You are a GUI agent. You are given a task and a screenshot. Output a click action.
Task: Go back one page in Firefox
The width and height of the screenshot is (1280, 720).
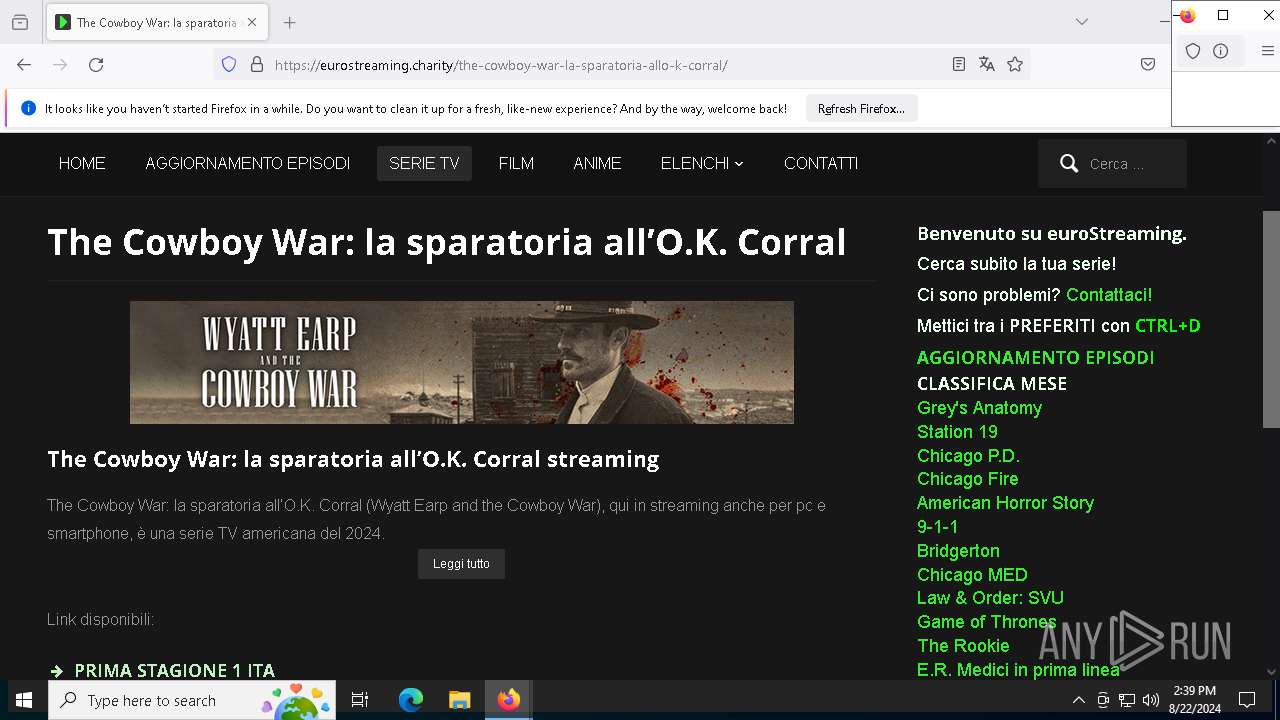tap(24, 65)
